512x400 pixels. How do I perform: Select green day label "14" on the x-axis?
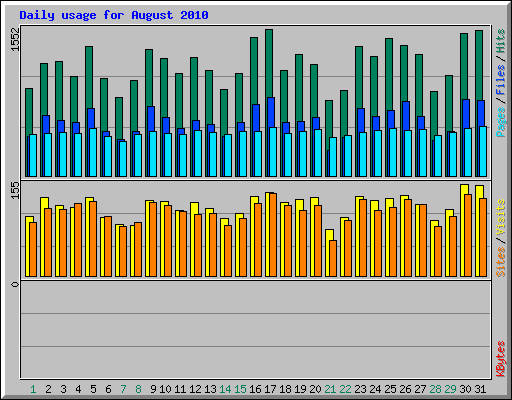tap(225, 389)
